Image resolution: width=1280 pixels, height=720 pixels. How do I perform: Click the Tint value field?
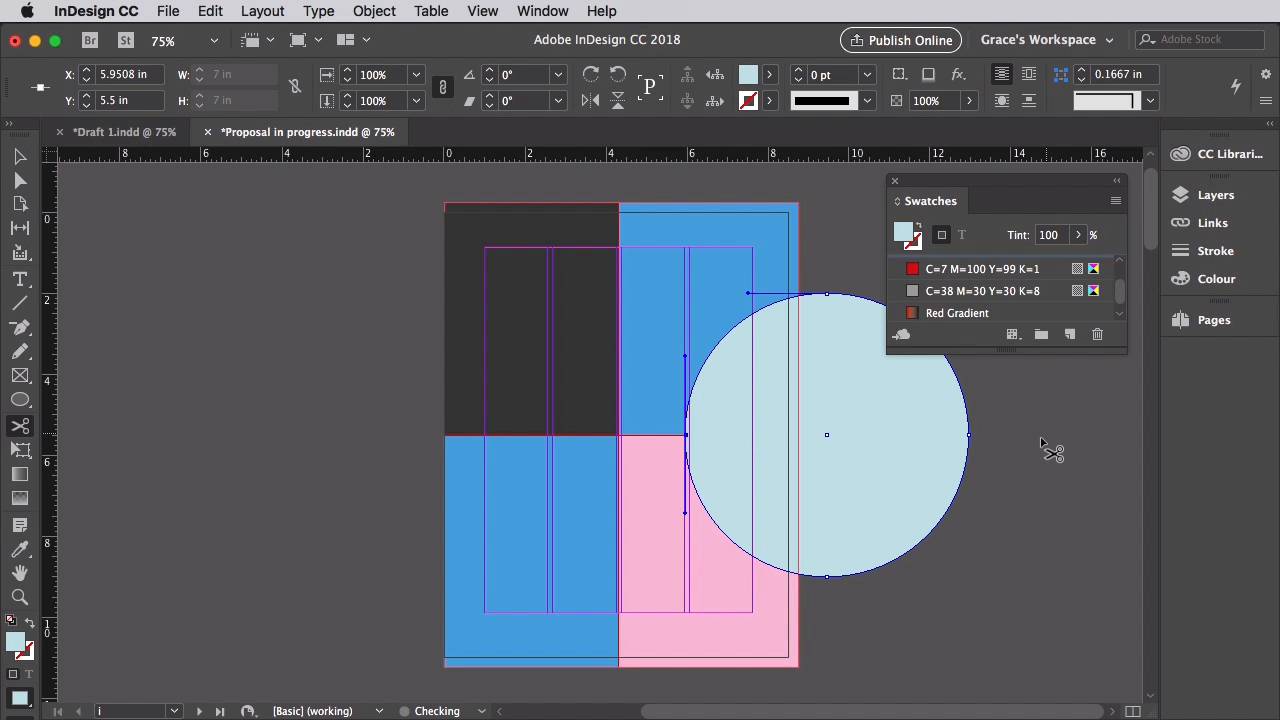tap(1050, 235)
